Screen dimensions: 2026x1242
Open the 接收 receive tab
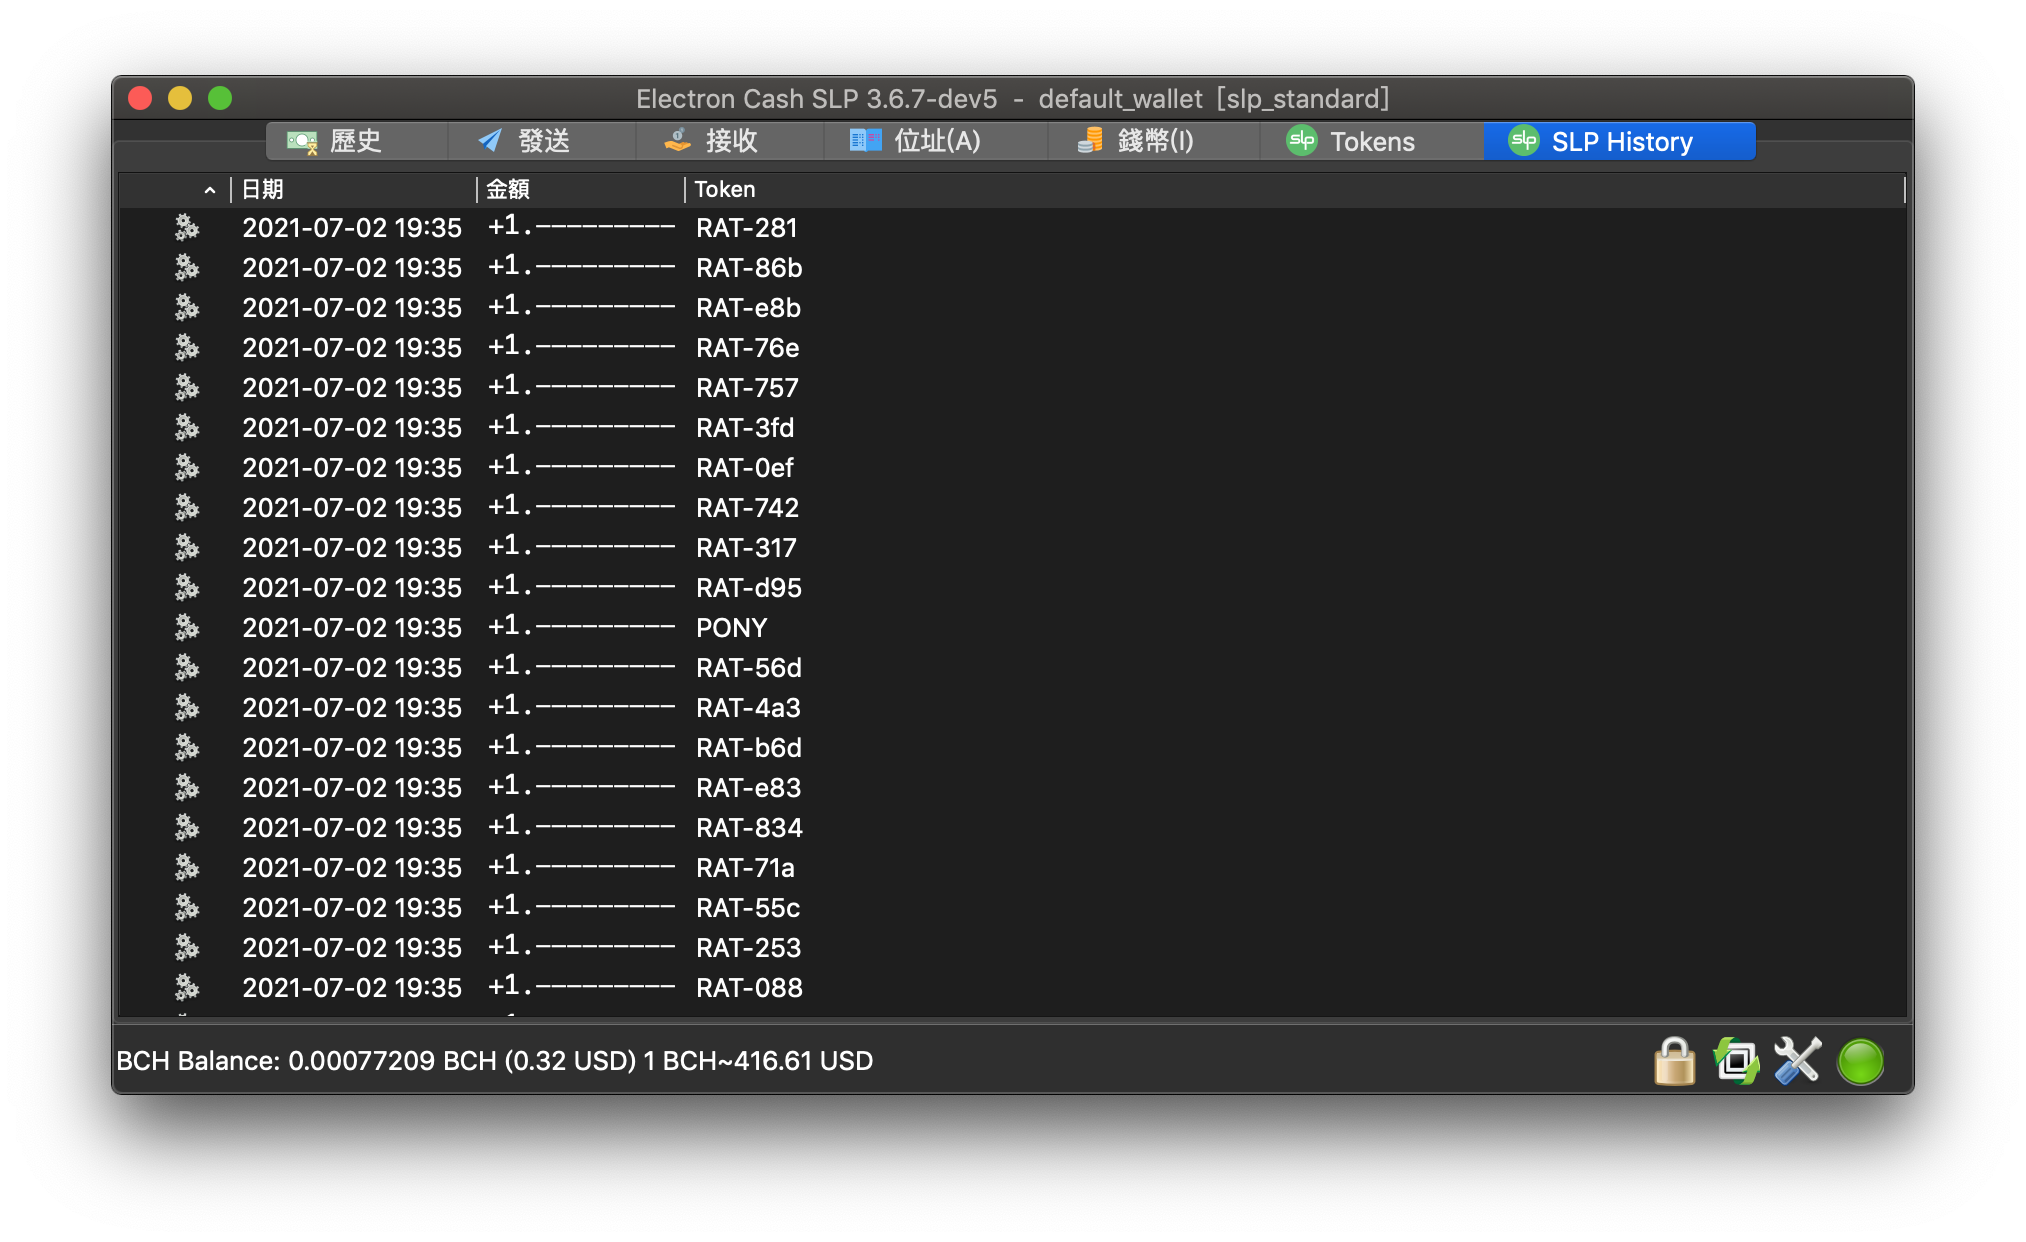point(729,141)
